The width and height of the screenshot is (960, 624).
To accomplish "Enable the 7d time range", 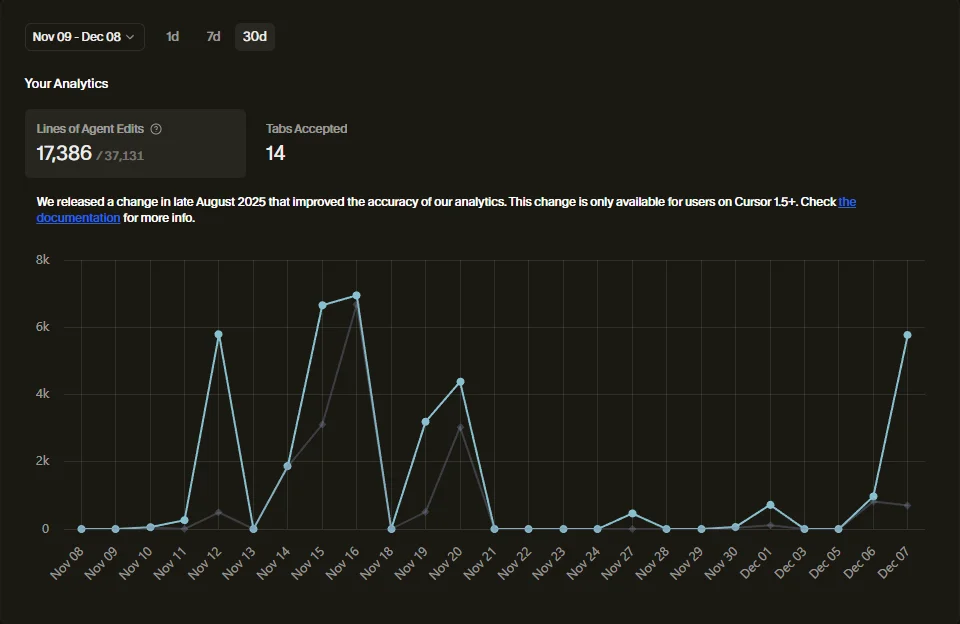I will tap(211, 36).
